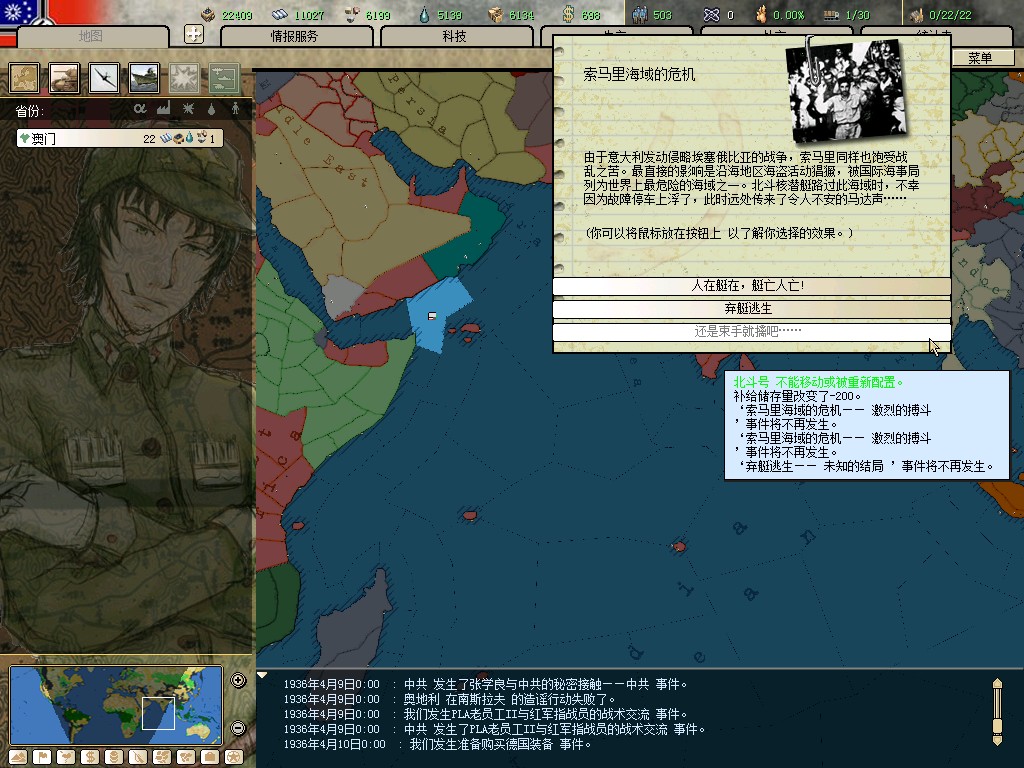The width and height of the screenshot is (1024, 768).
Task: Select diplomatic map mode briefcase icon
Action: [210, 758]
